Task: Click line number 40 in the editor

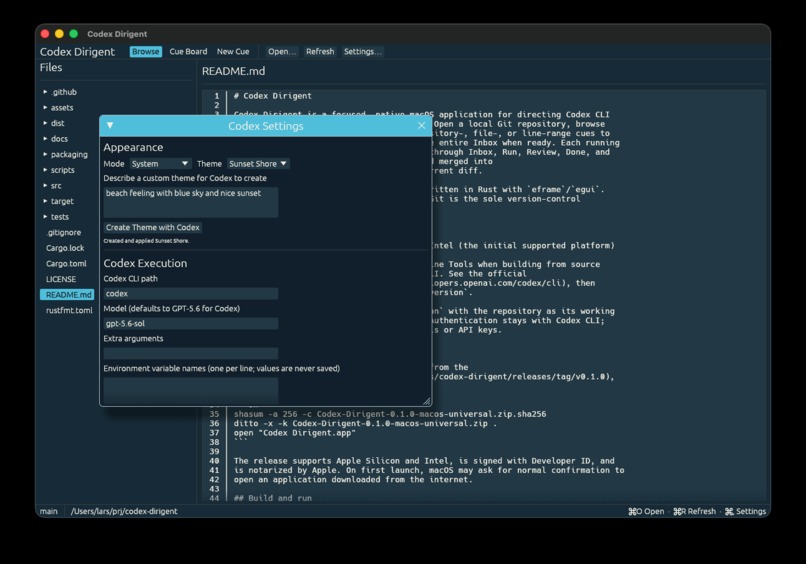Action: pos(214,461)
